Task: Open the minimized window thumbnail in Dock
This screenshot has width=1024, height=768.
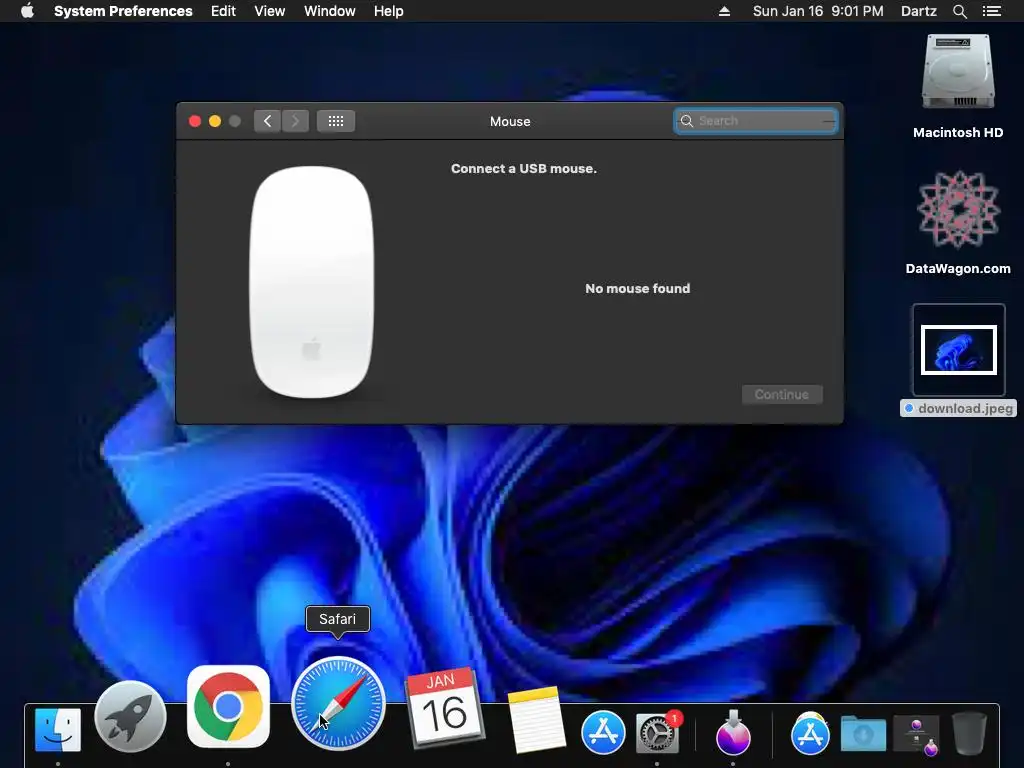Action: pyautogui.click(x=916, y=733)
